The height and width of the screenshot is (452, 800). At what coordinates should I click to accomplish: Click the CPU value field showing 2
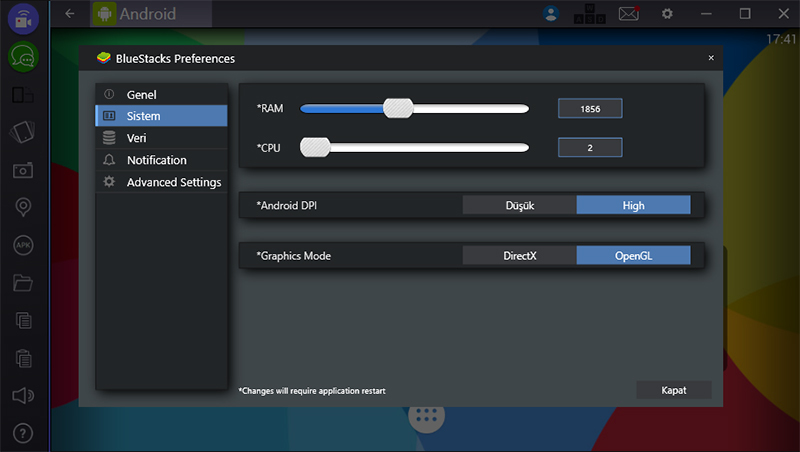(590, 147)
